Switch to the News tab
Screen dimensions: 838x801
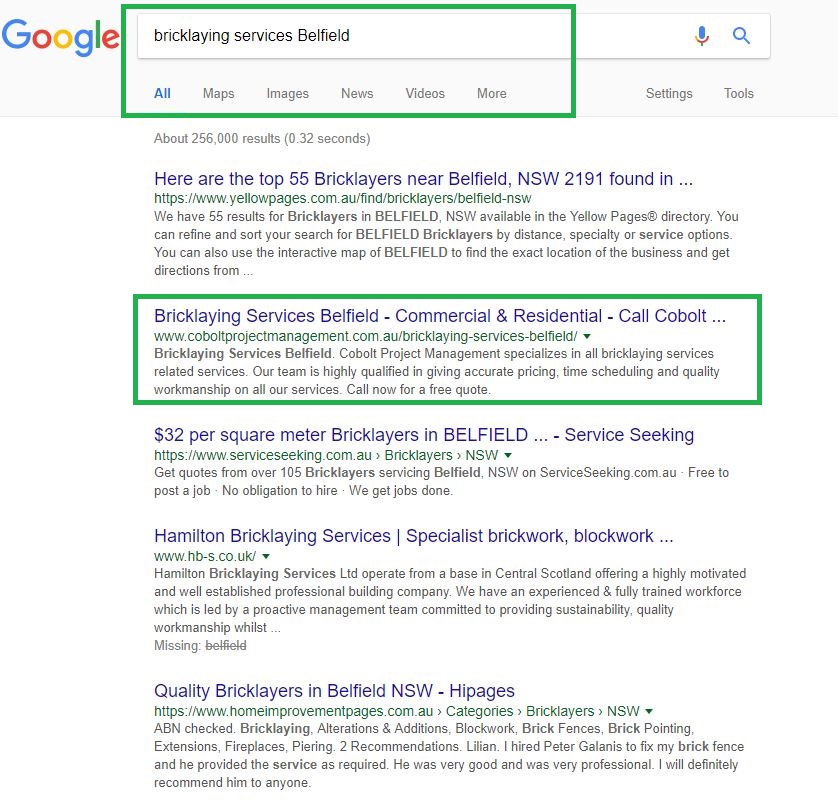(357, 94)
